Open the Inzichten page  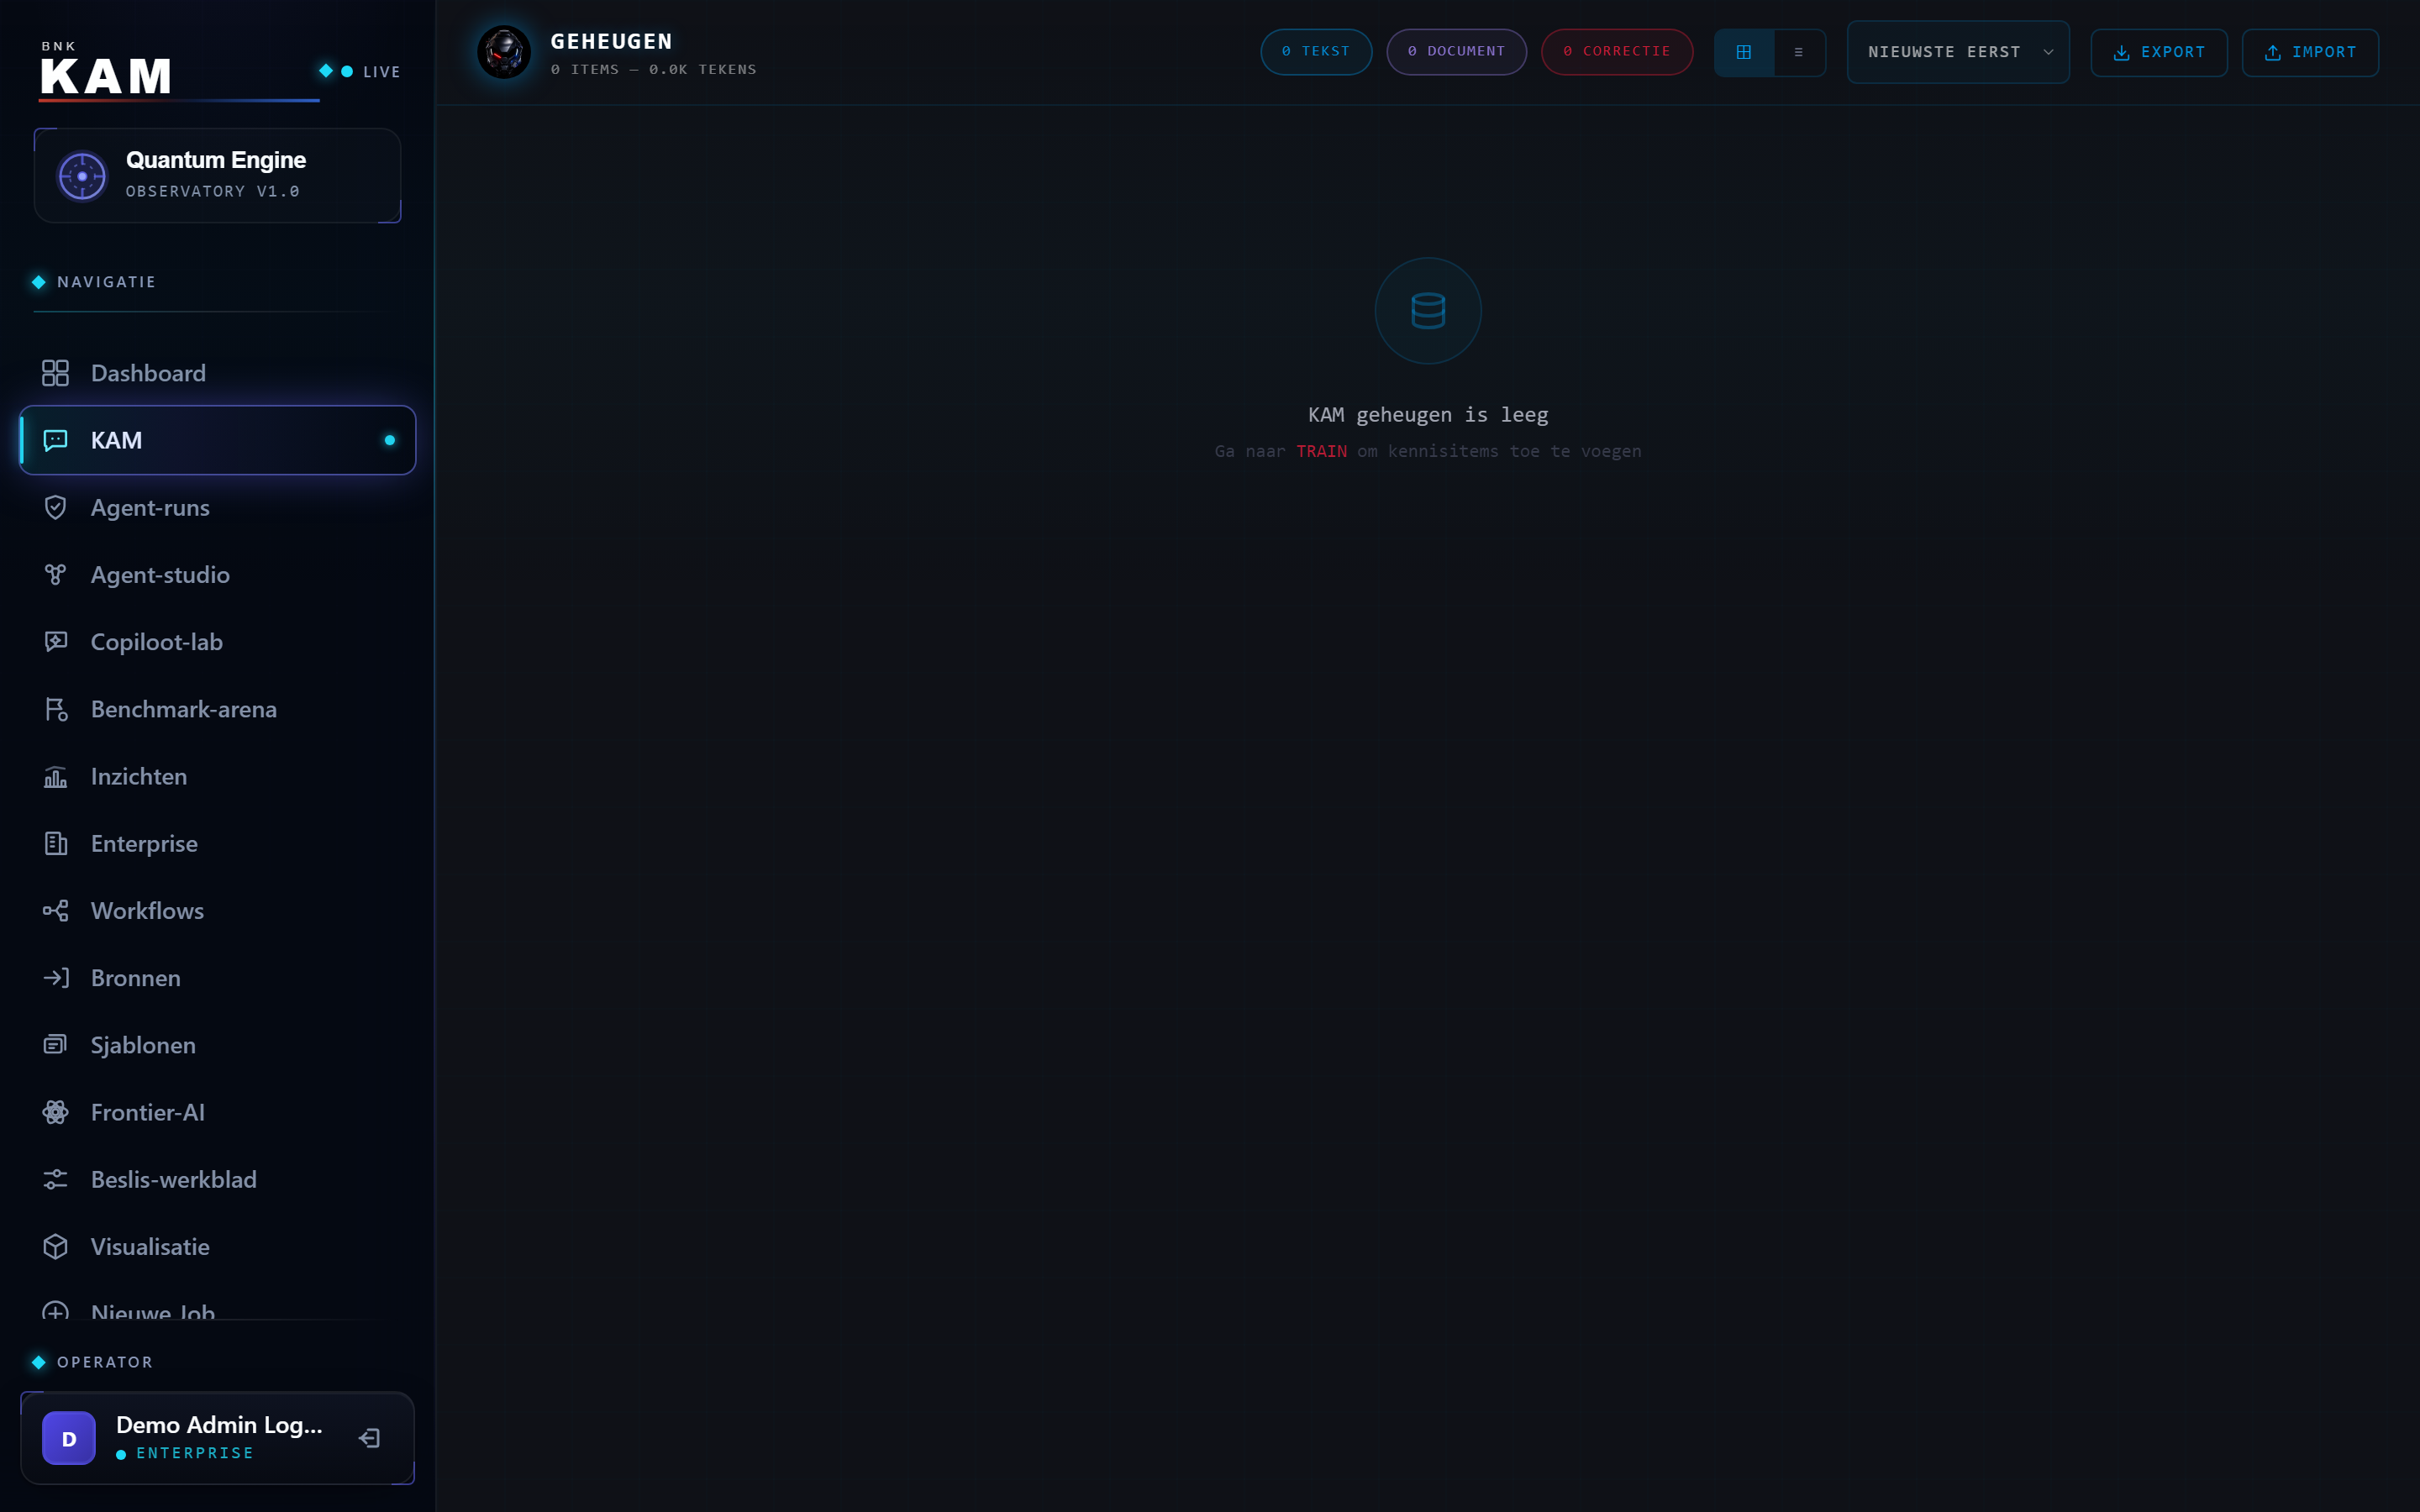click(217, 776)
